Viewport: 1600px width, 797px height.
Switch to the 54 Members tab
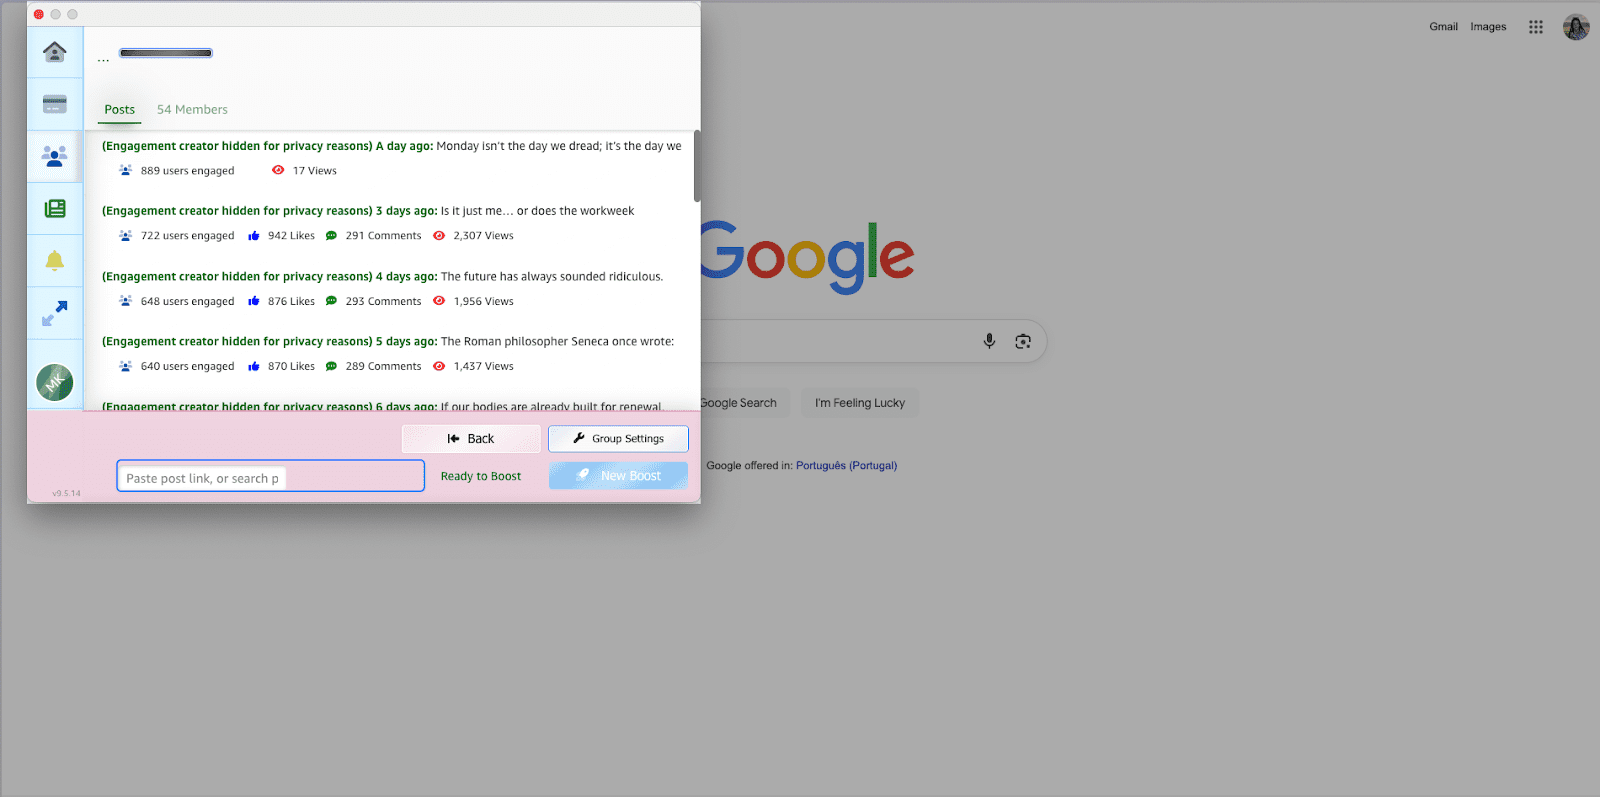pyautogui.click(x=192, y=110)
